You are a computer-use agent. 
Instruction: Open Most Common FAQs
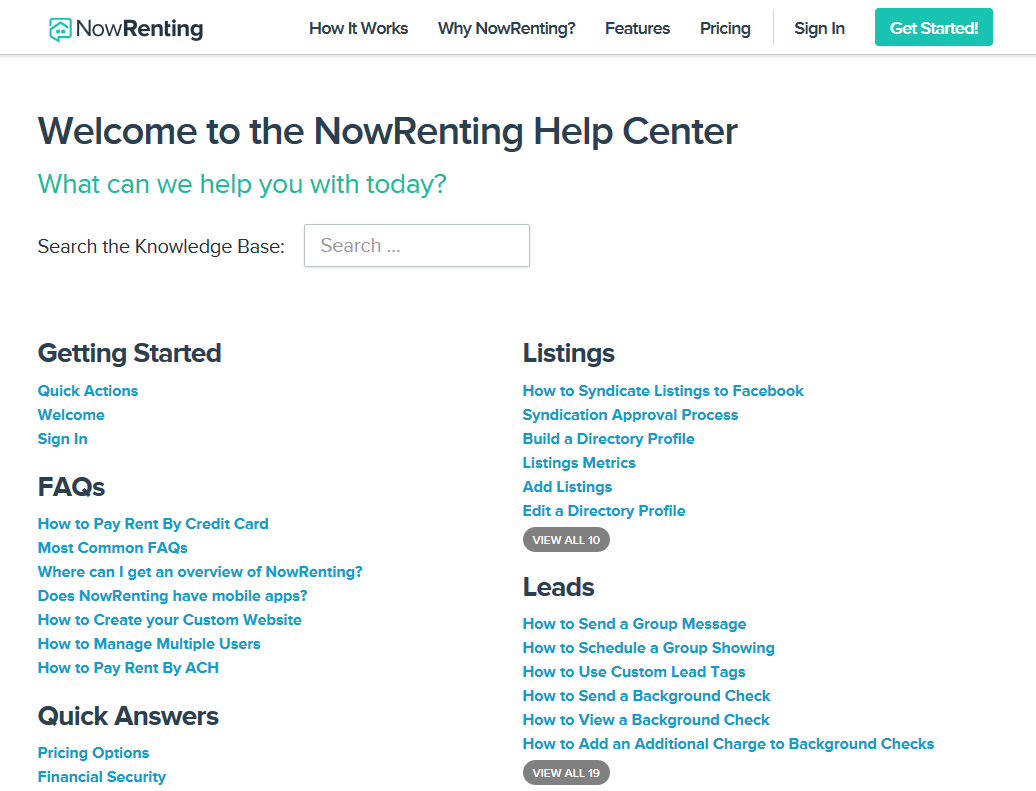112,547
